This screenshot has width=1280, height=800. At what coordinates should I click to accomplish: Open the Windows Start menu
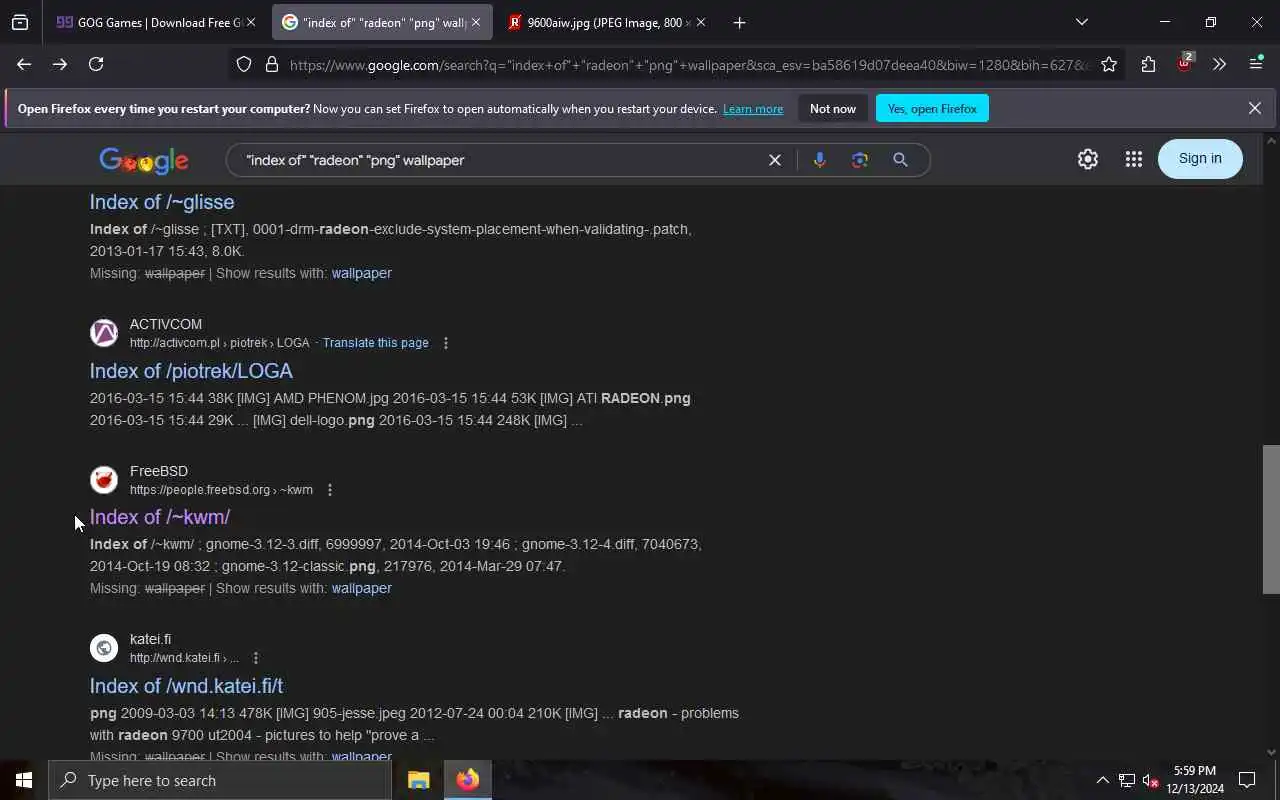coord(24,780)
